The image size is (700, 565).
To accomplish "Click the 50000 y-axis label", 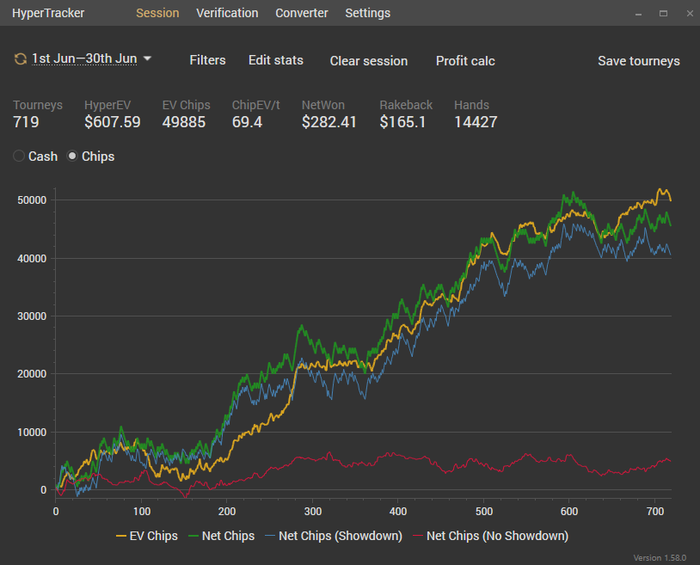I will click(x=32, y=200).
